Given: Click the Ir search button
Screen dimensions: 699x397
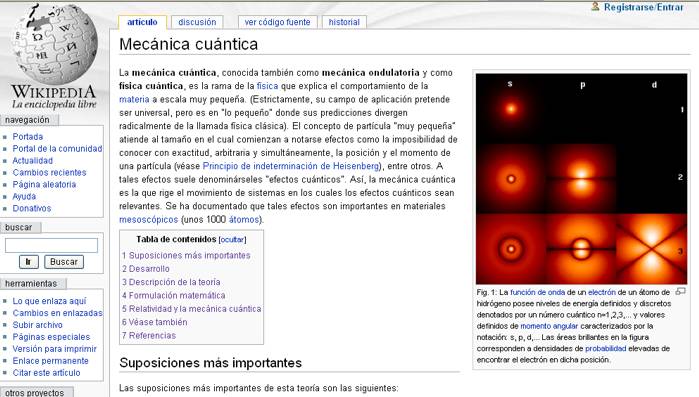Looking at the screenshot, I should pyautogui.click(x=29, y=262).
